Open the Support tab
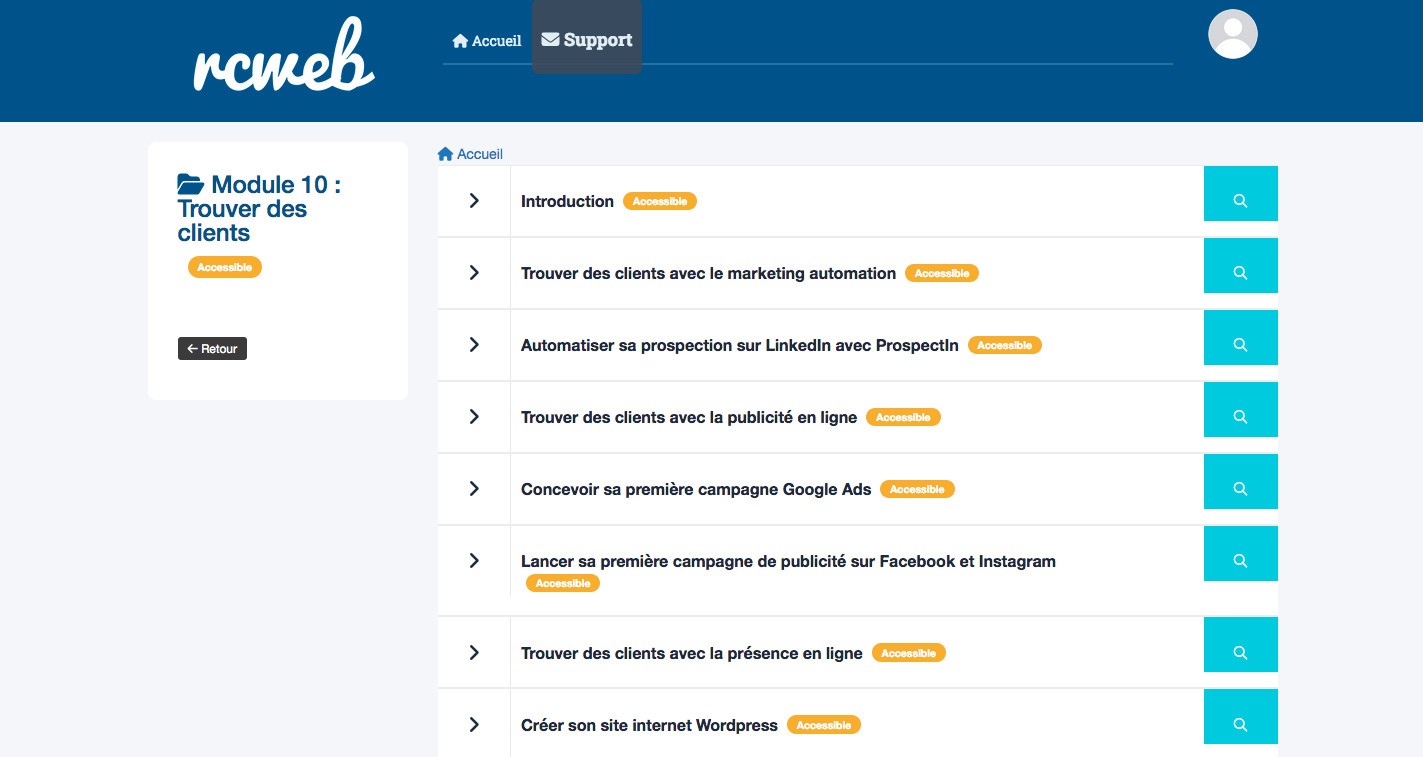The image size is (1423, 757). [x=587, y=40]
